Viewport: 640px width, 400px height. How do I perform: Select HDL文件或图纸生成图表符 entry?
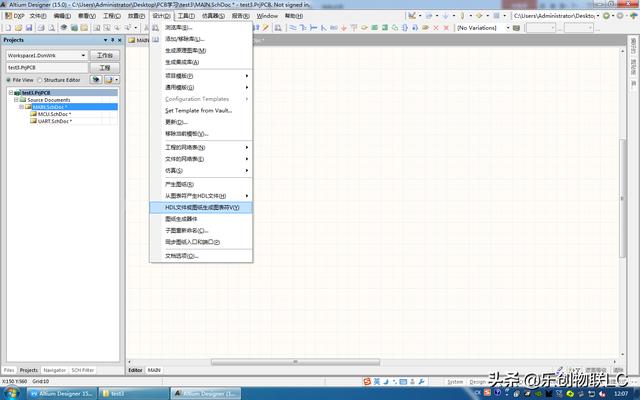pyautogui.click(x=201, y=207)
